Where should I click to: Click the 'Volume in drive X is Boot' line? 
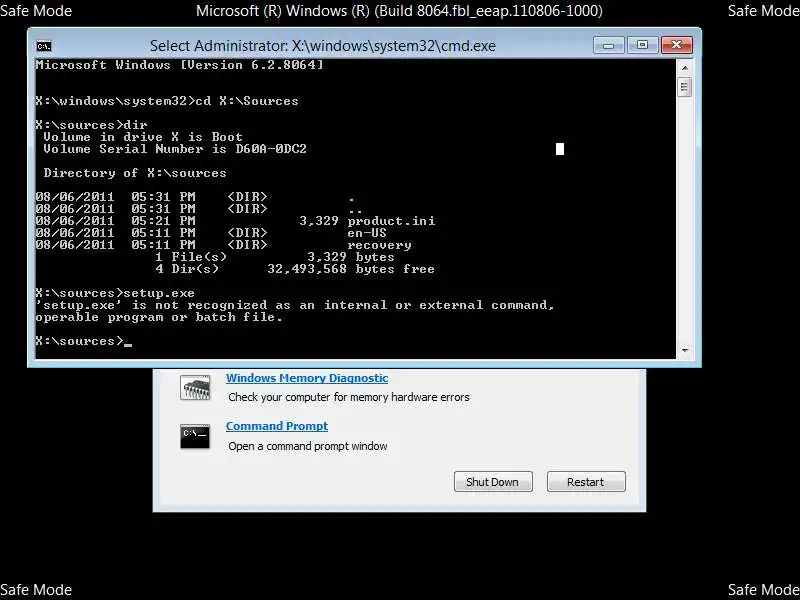pos(143,137)
